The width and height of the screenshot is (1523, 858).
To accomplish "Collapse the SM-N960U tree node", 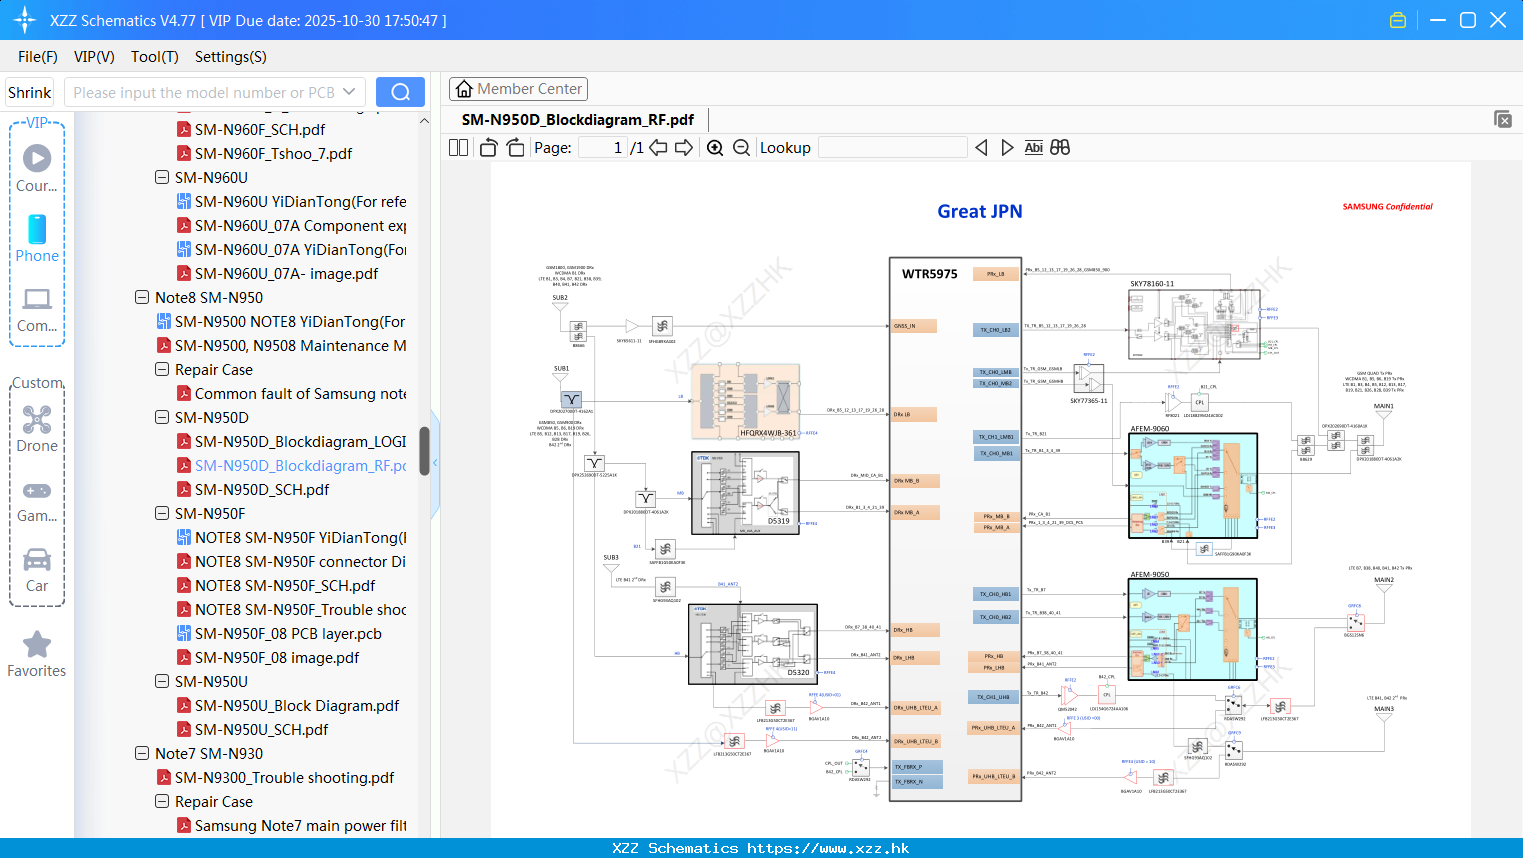I will coord(162,177).
